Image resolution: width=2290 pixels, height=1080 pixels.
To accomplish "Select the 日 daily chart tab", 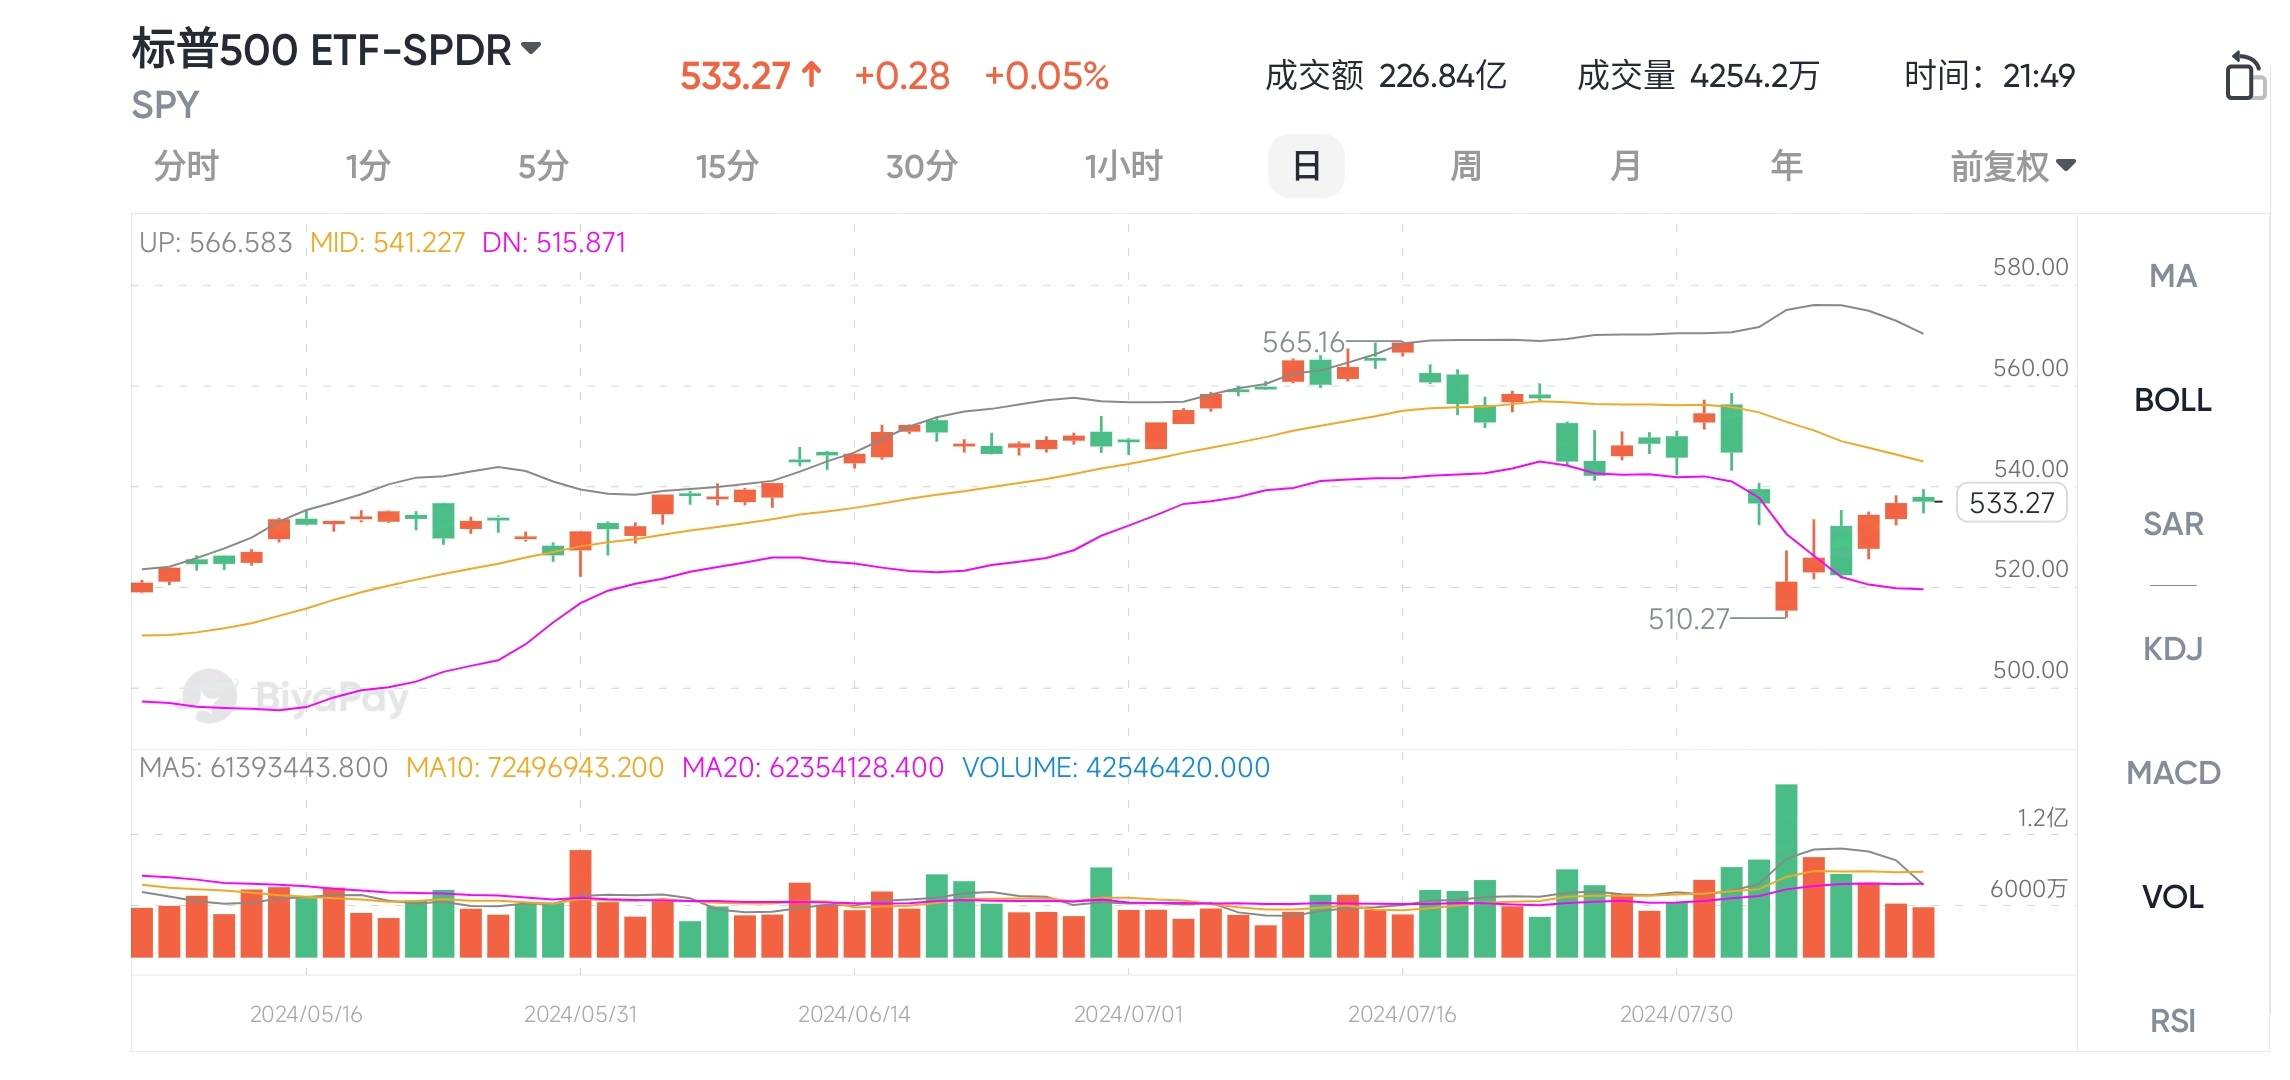I will tap(1306, 166).
